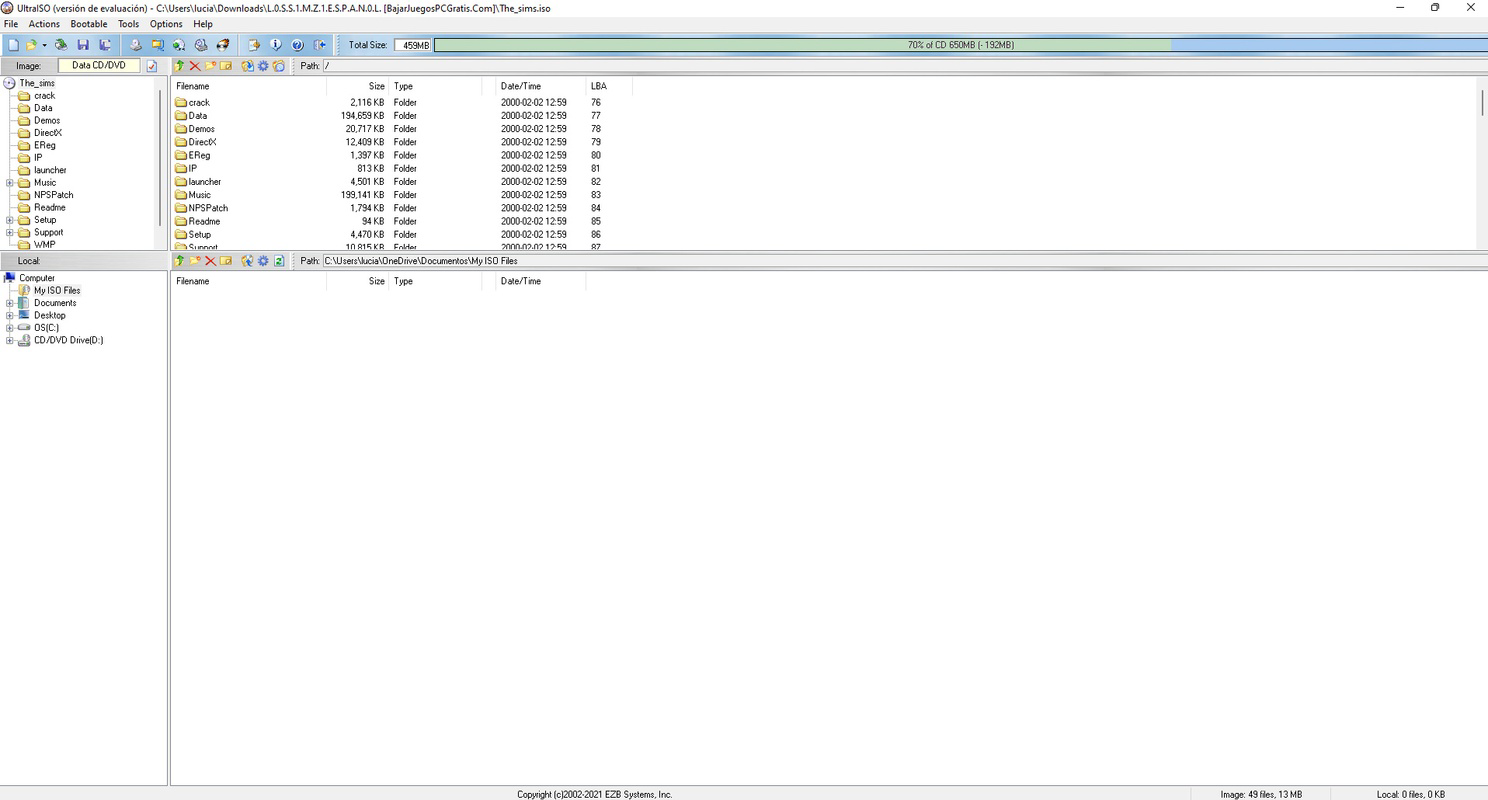The height and width of the screenshot is (800, 1488).
Task: Save the current ISO image
Action: [x=84, y=44]
